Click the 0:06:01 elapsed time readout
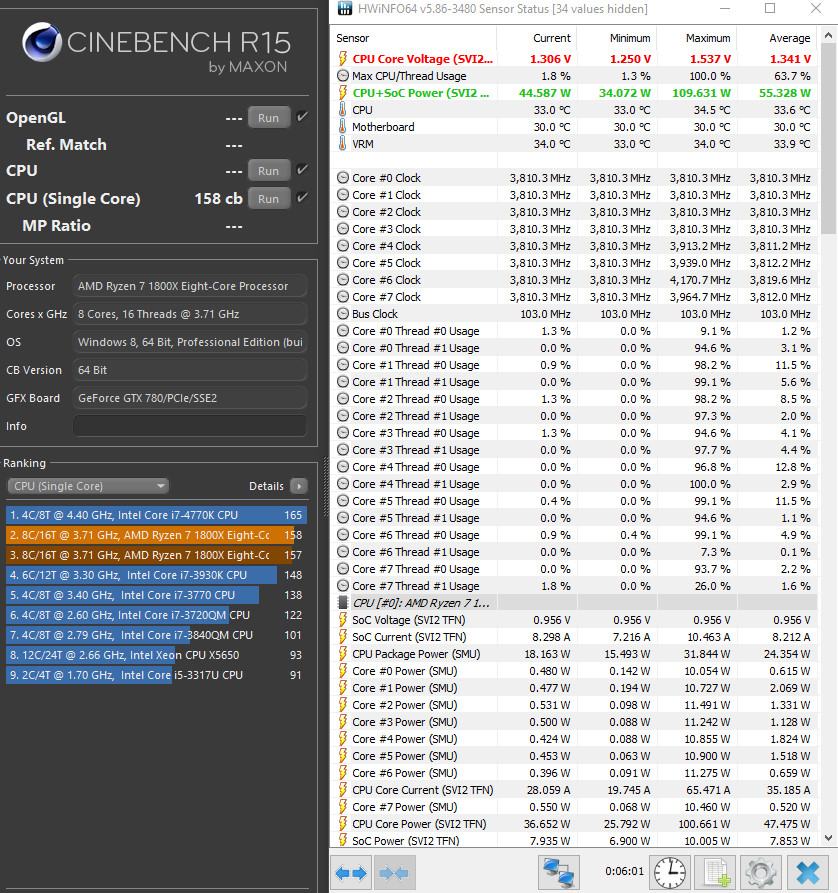 click(624, 871)
